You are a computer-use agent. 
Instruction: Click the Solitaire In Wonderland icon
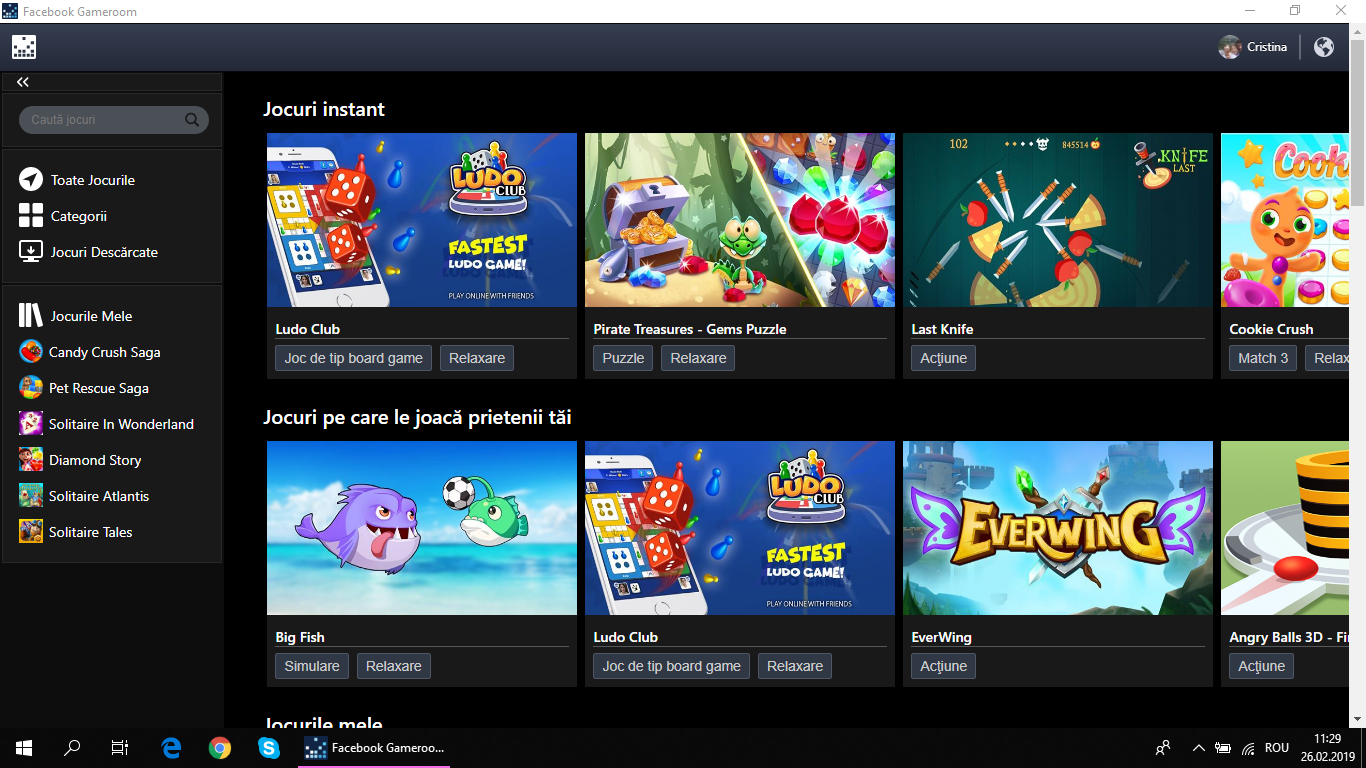pos(31,424)
